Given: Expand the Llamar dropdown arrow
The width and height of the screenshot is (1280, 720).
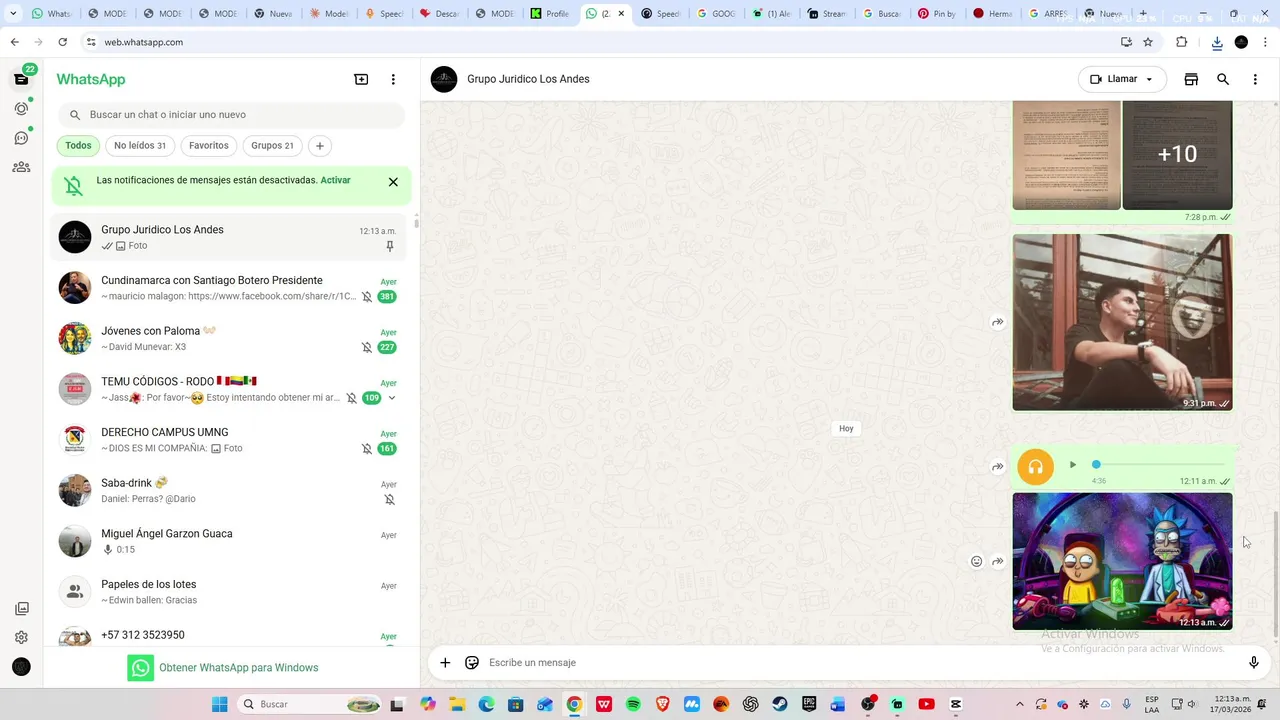Looking at the screenshot, I should point(1149,79).
